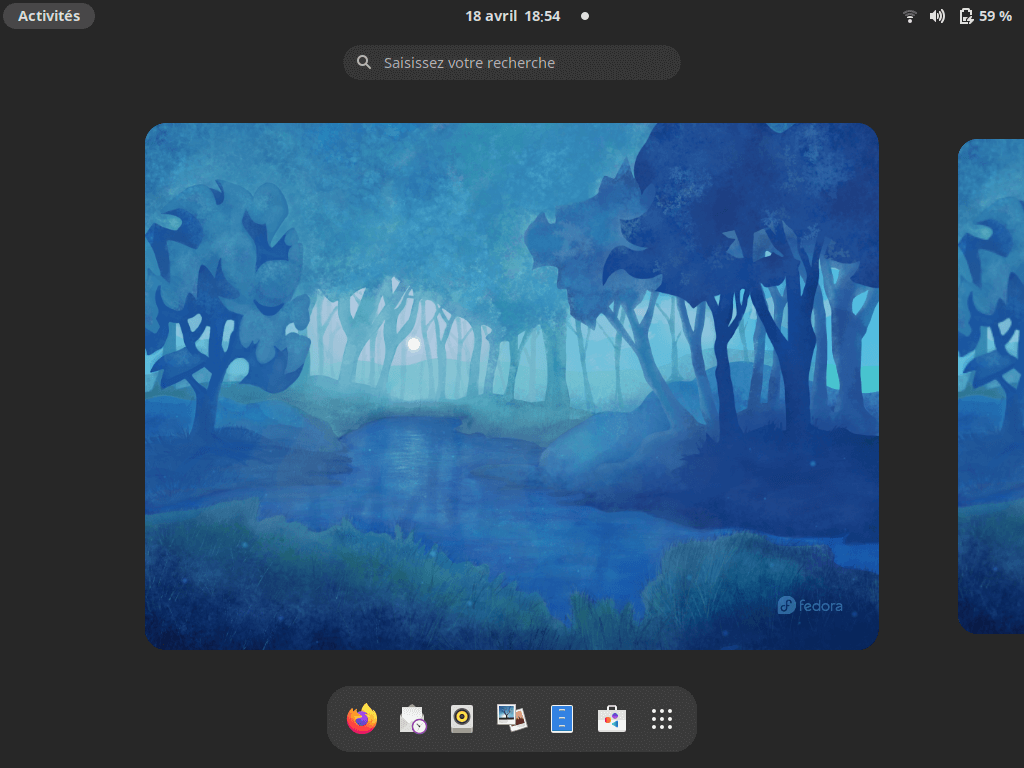Click the volume speaker icon
1024x768 pixels.
tap(937, 16)
